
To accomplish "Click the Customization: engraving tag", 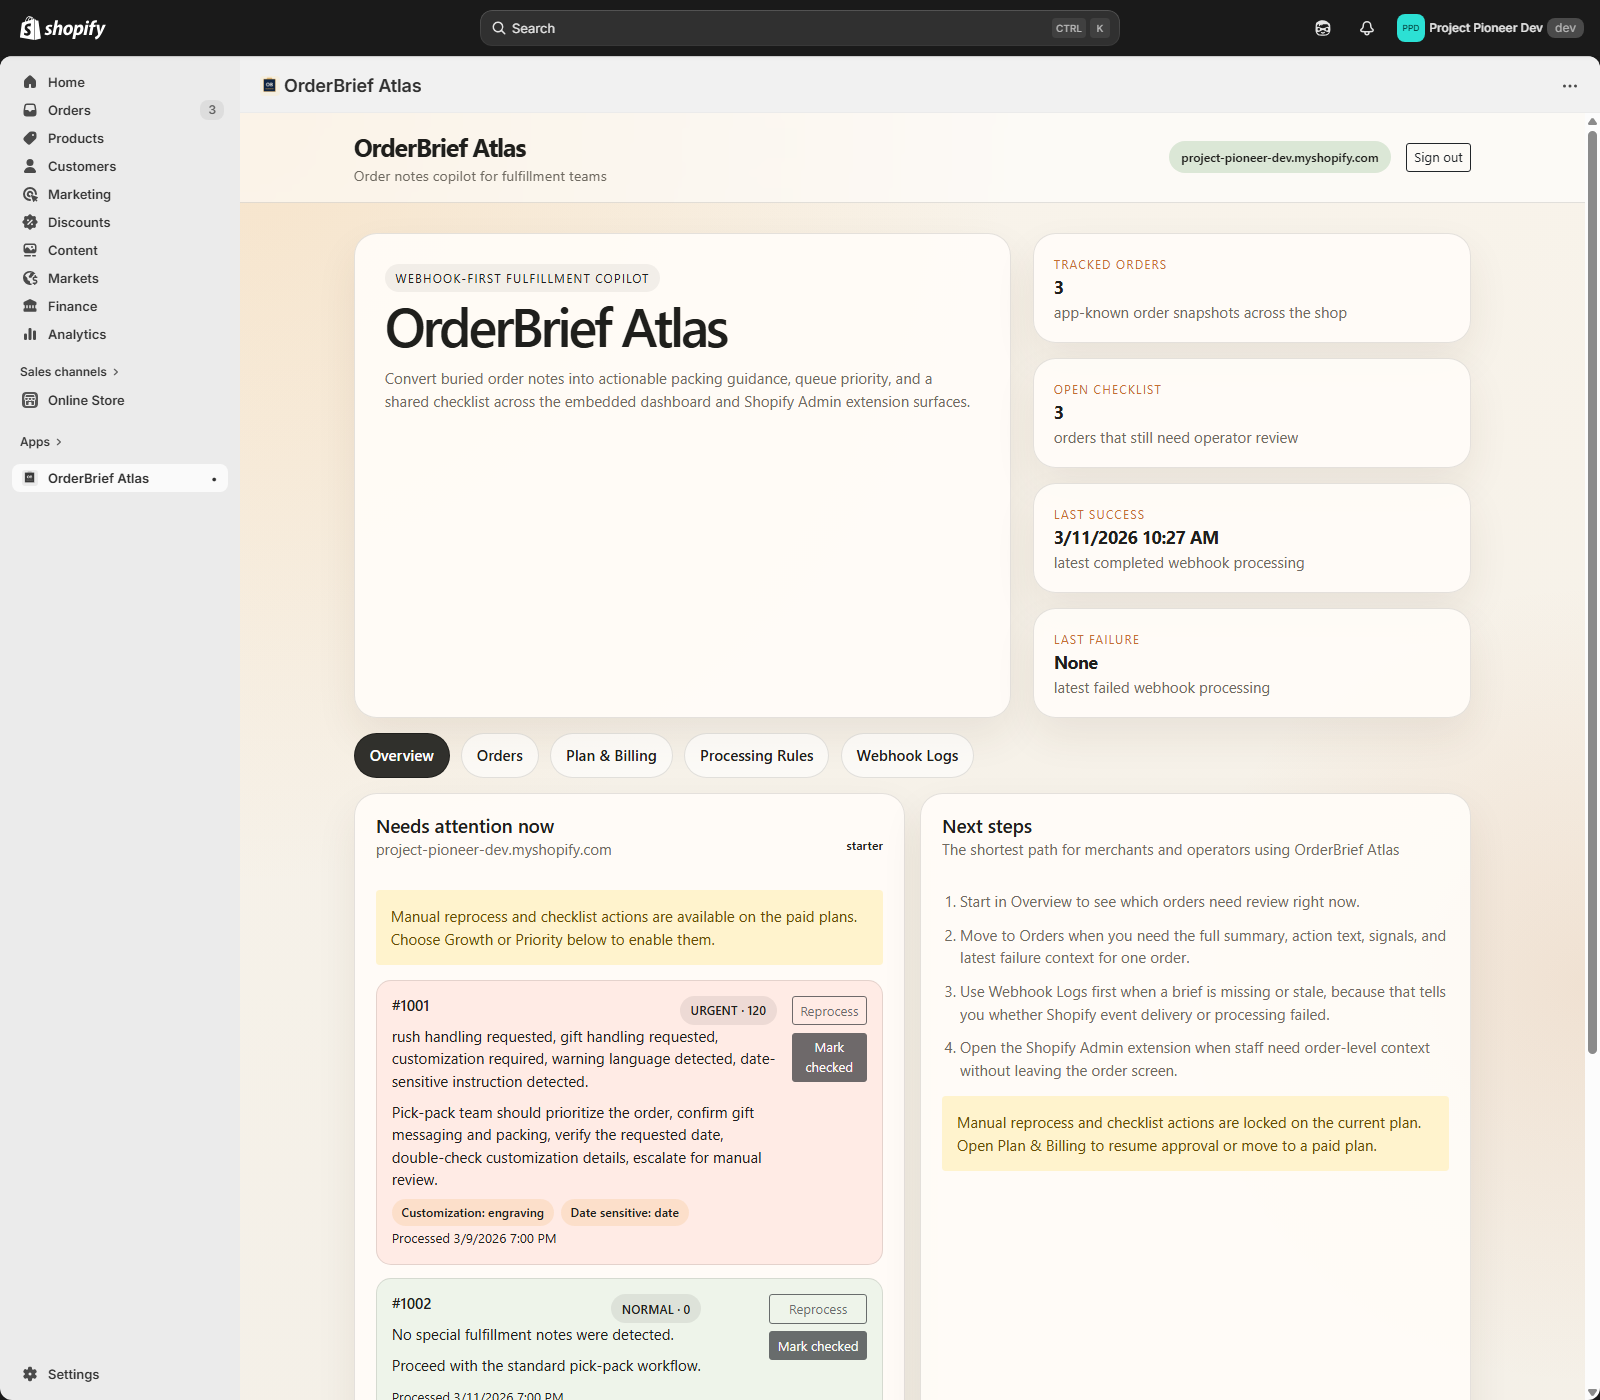I will (x=473, y=1213).
